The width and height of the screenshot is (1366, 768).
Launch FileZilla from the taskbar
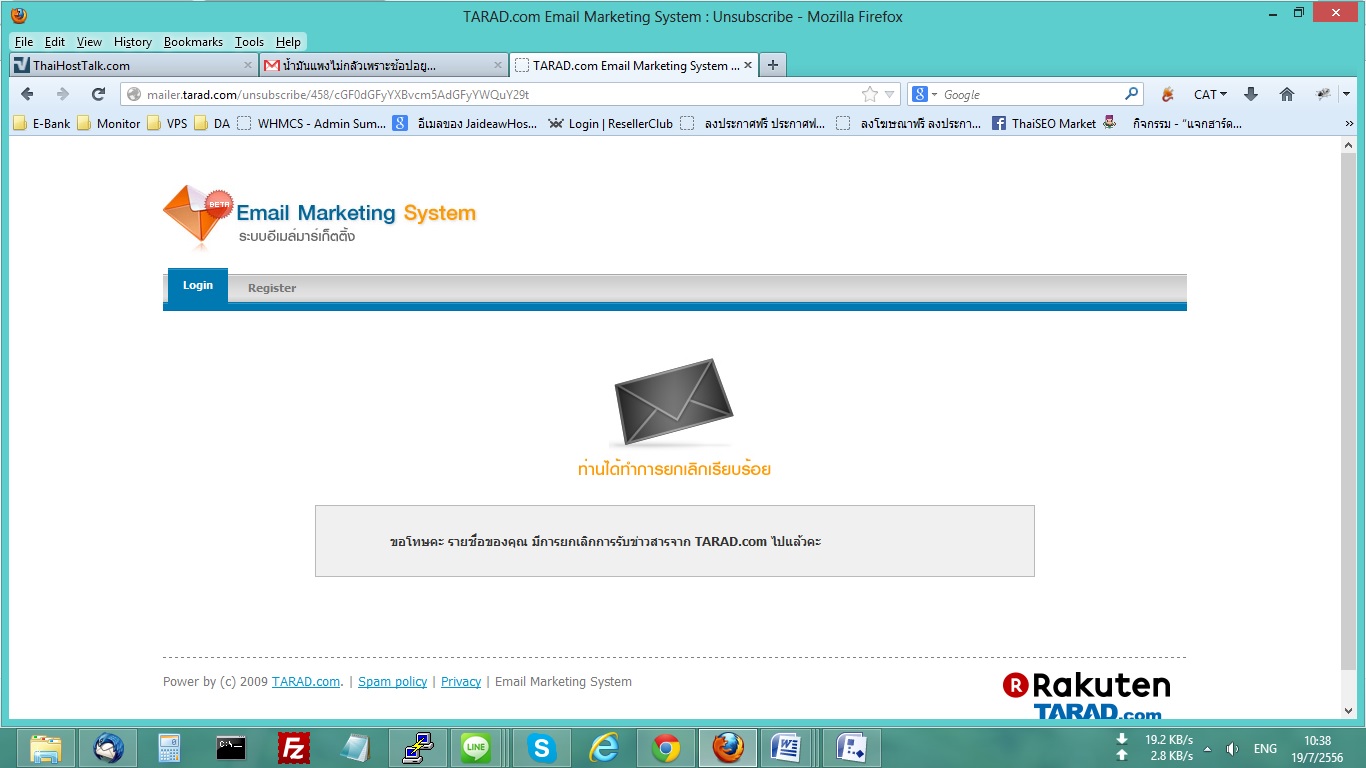click(x=294, y=747)
